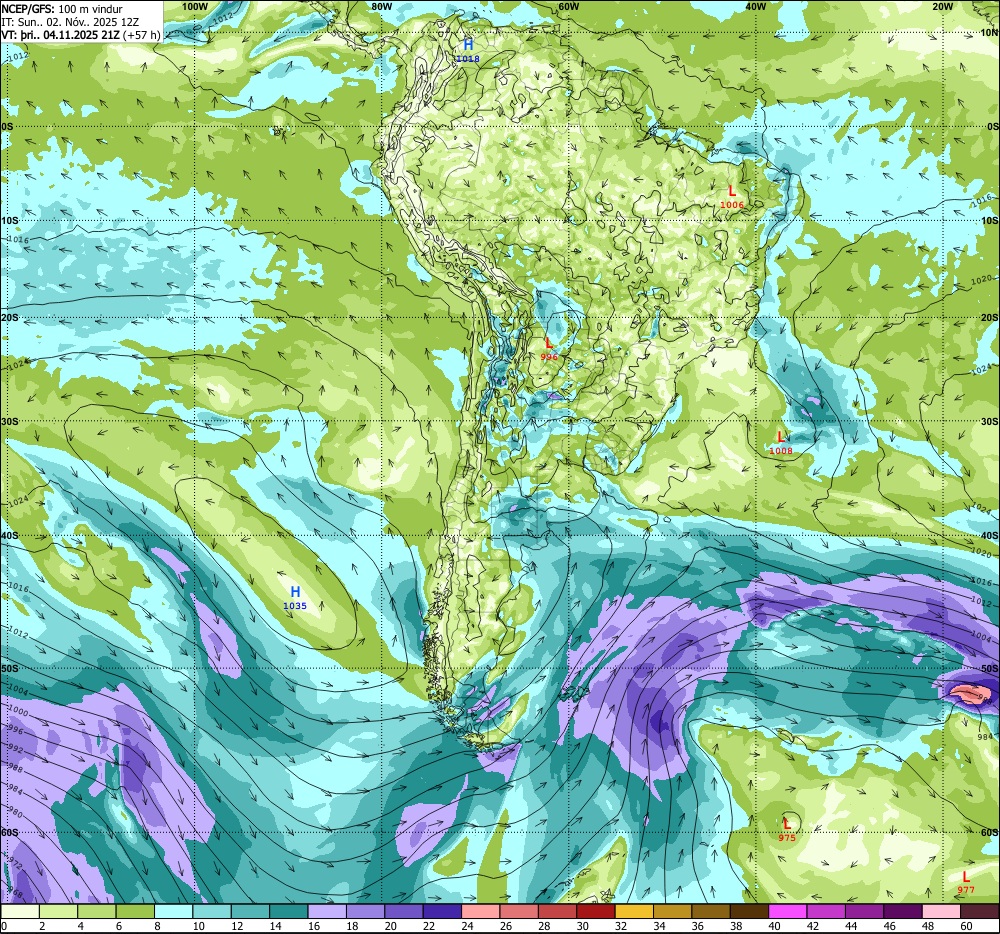Screen dimensions: 1000x934
Task: Pick the 46–48 dark purple legend swatch
Action: pyautogui.click(x=902, y=911)
